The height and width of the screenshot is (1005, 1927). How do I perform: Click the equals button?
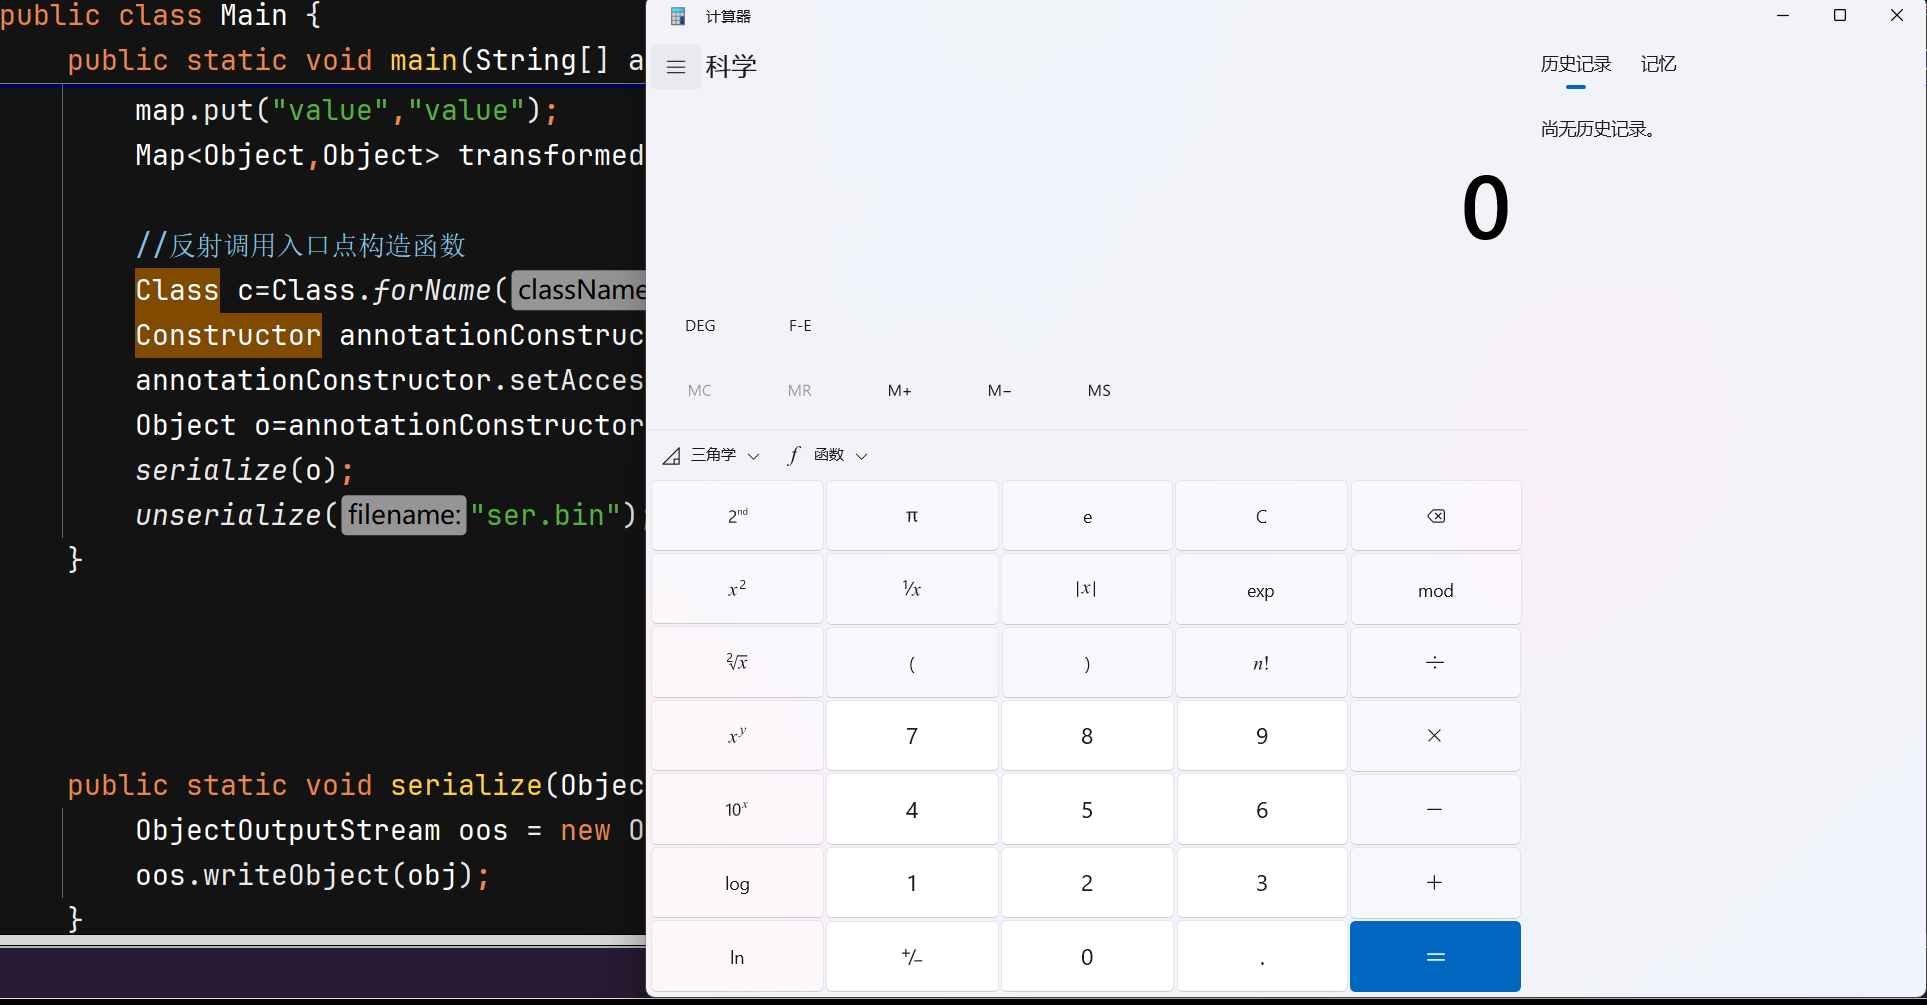click(1436, 957)
